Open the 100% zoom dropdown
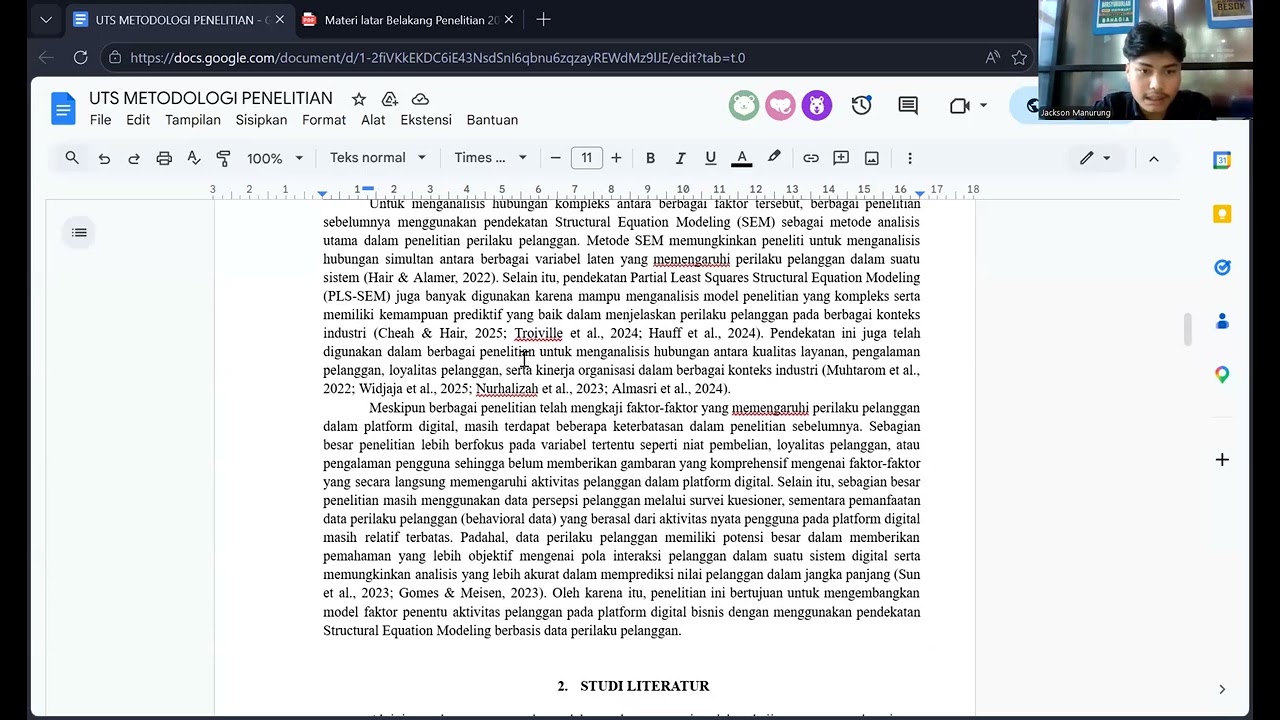 275,158
